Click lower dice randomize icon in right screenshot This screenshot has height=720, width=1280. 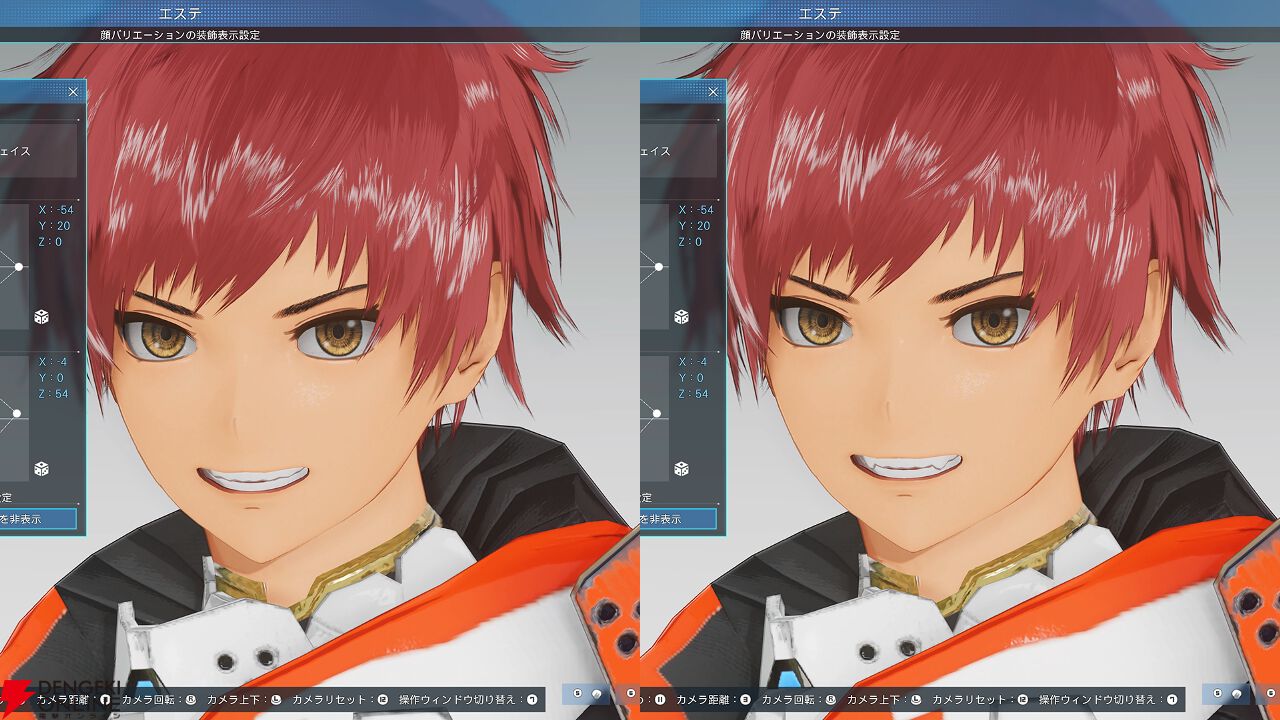(x=681, y=469)
